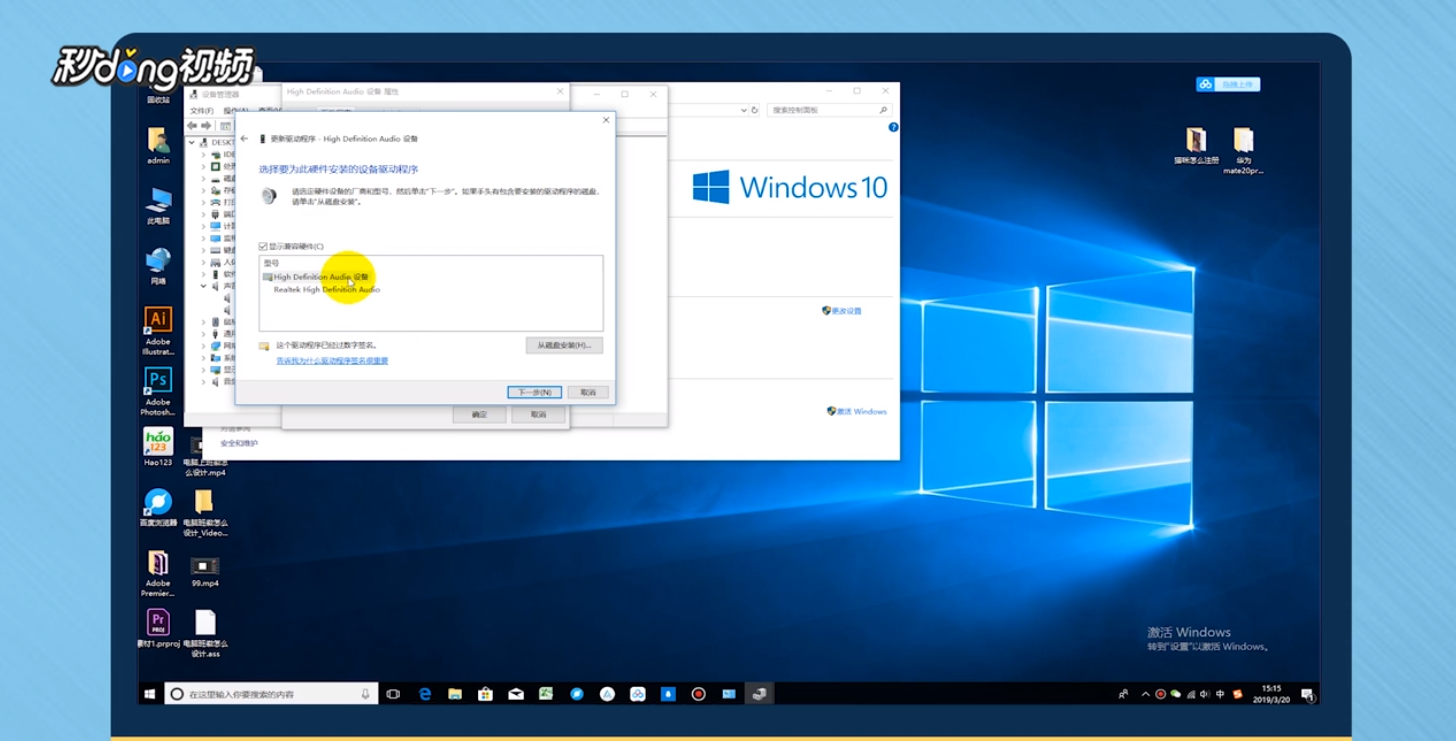1456x741 pixels.
Task: Click 取消 in the audio properties dialog
Action: [x=538, y=414]
